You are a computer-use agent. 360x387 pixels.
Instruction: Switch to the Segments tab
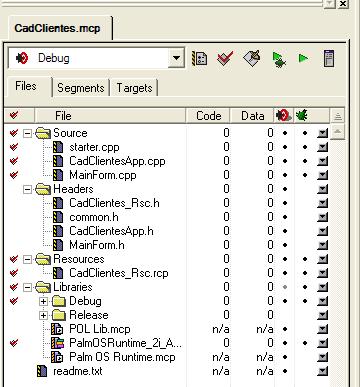click(x=81, y=88)
